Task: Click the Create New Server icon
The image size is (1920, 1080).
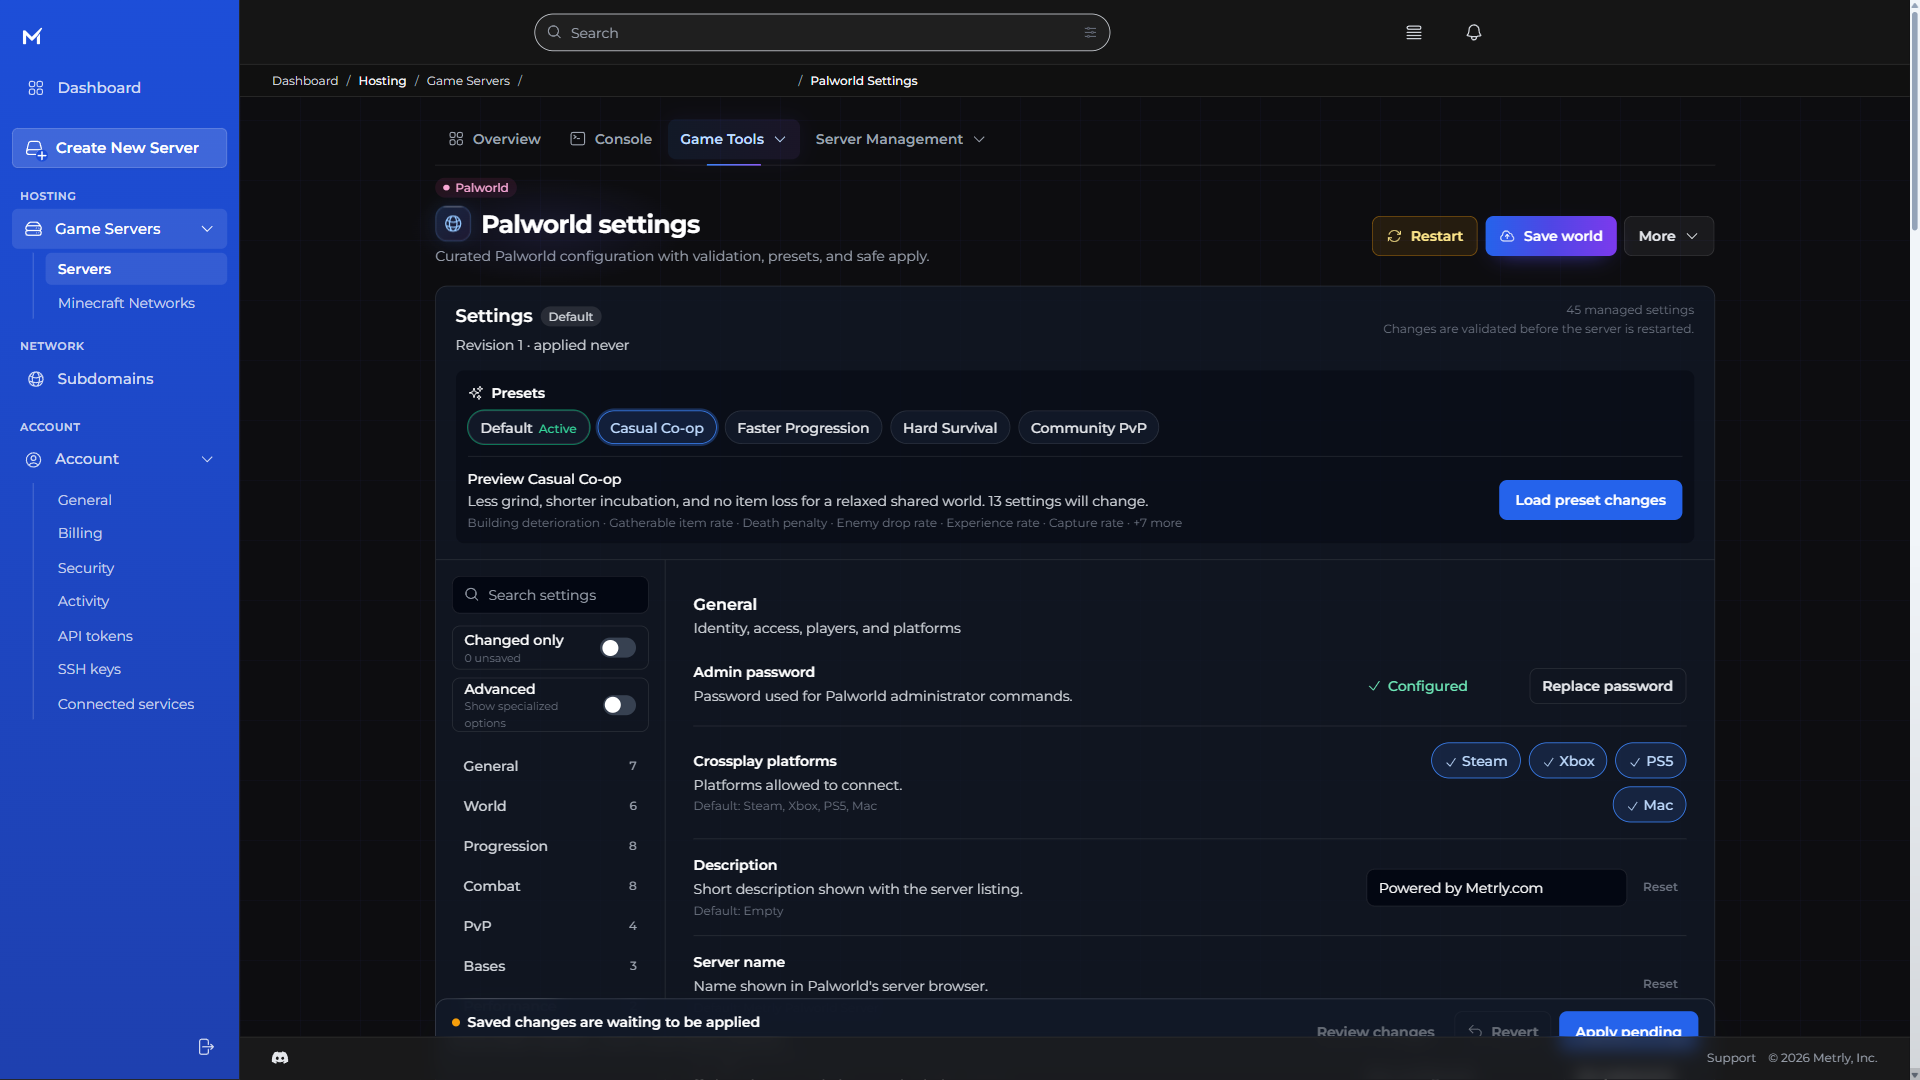Action: [x=35, y=149]
